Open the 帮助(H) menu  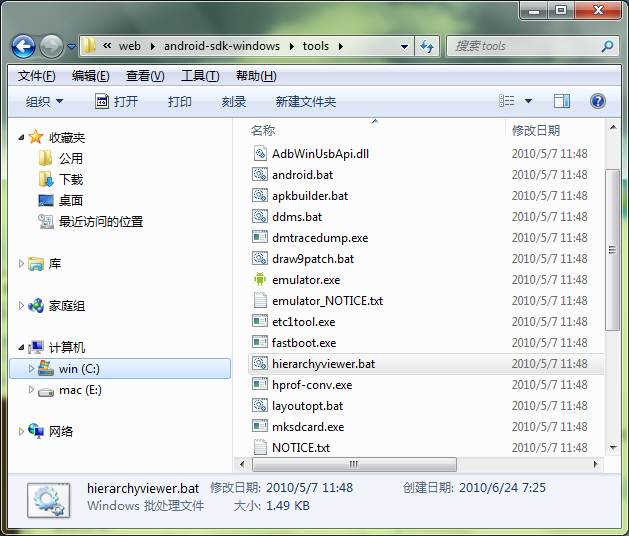(x=256, y=76)
